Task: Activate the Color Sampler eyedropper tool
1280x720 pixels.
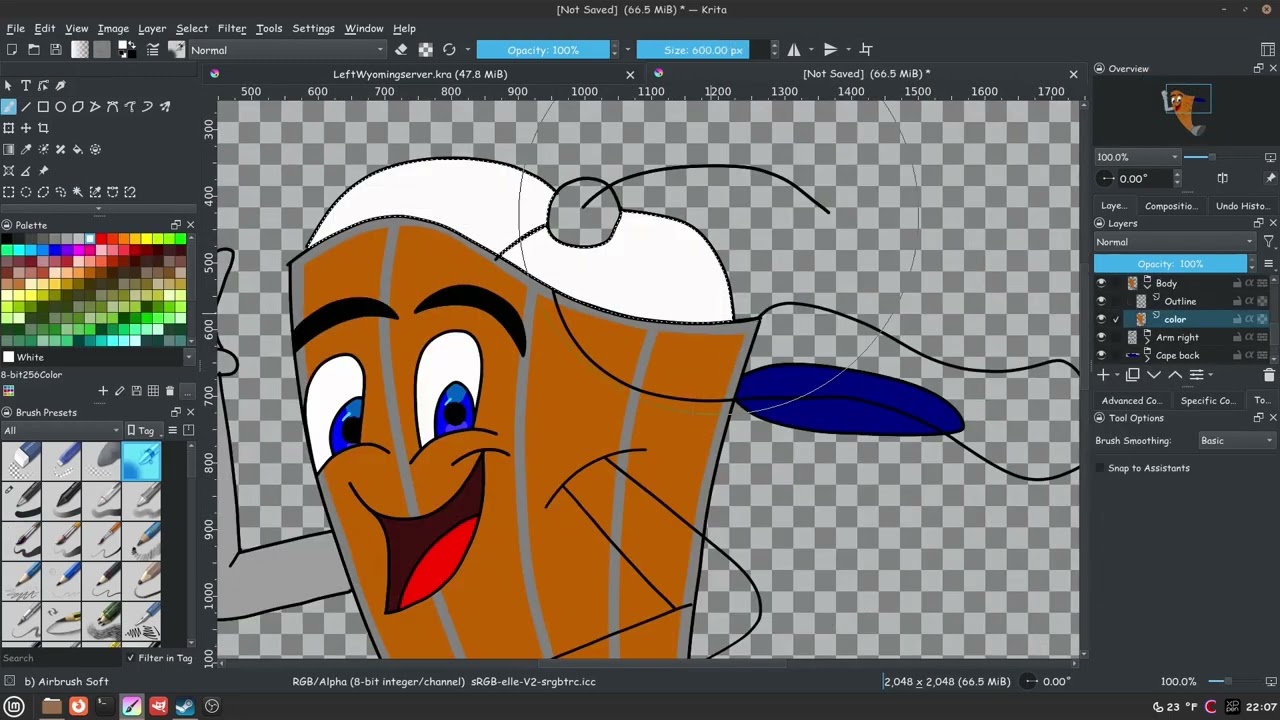Action: [26, 150]
